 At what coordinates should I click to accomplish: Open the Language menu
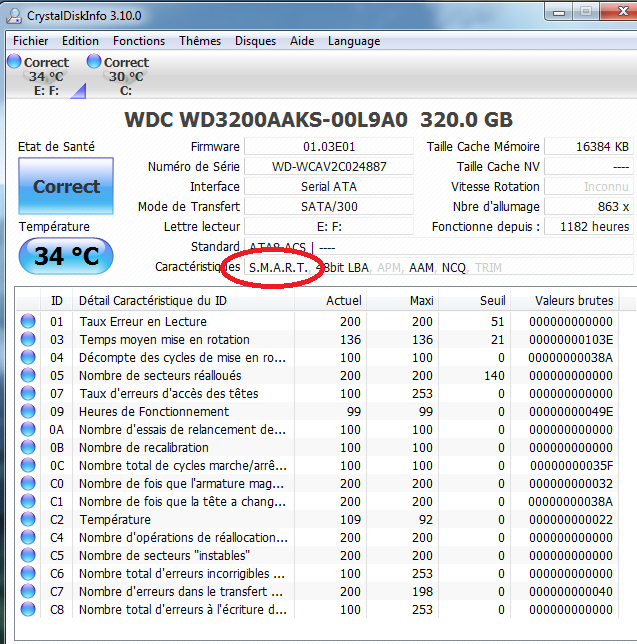coord(354,41)
